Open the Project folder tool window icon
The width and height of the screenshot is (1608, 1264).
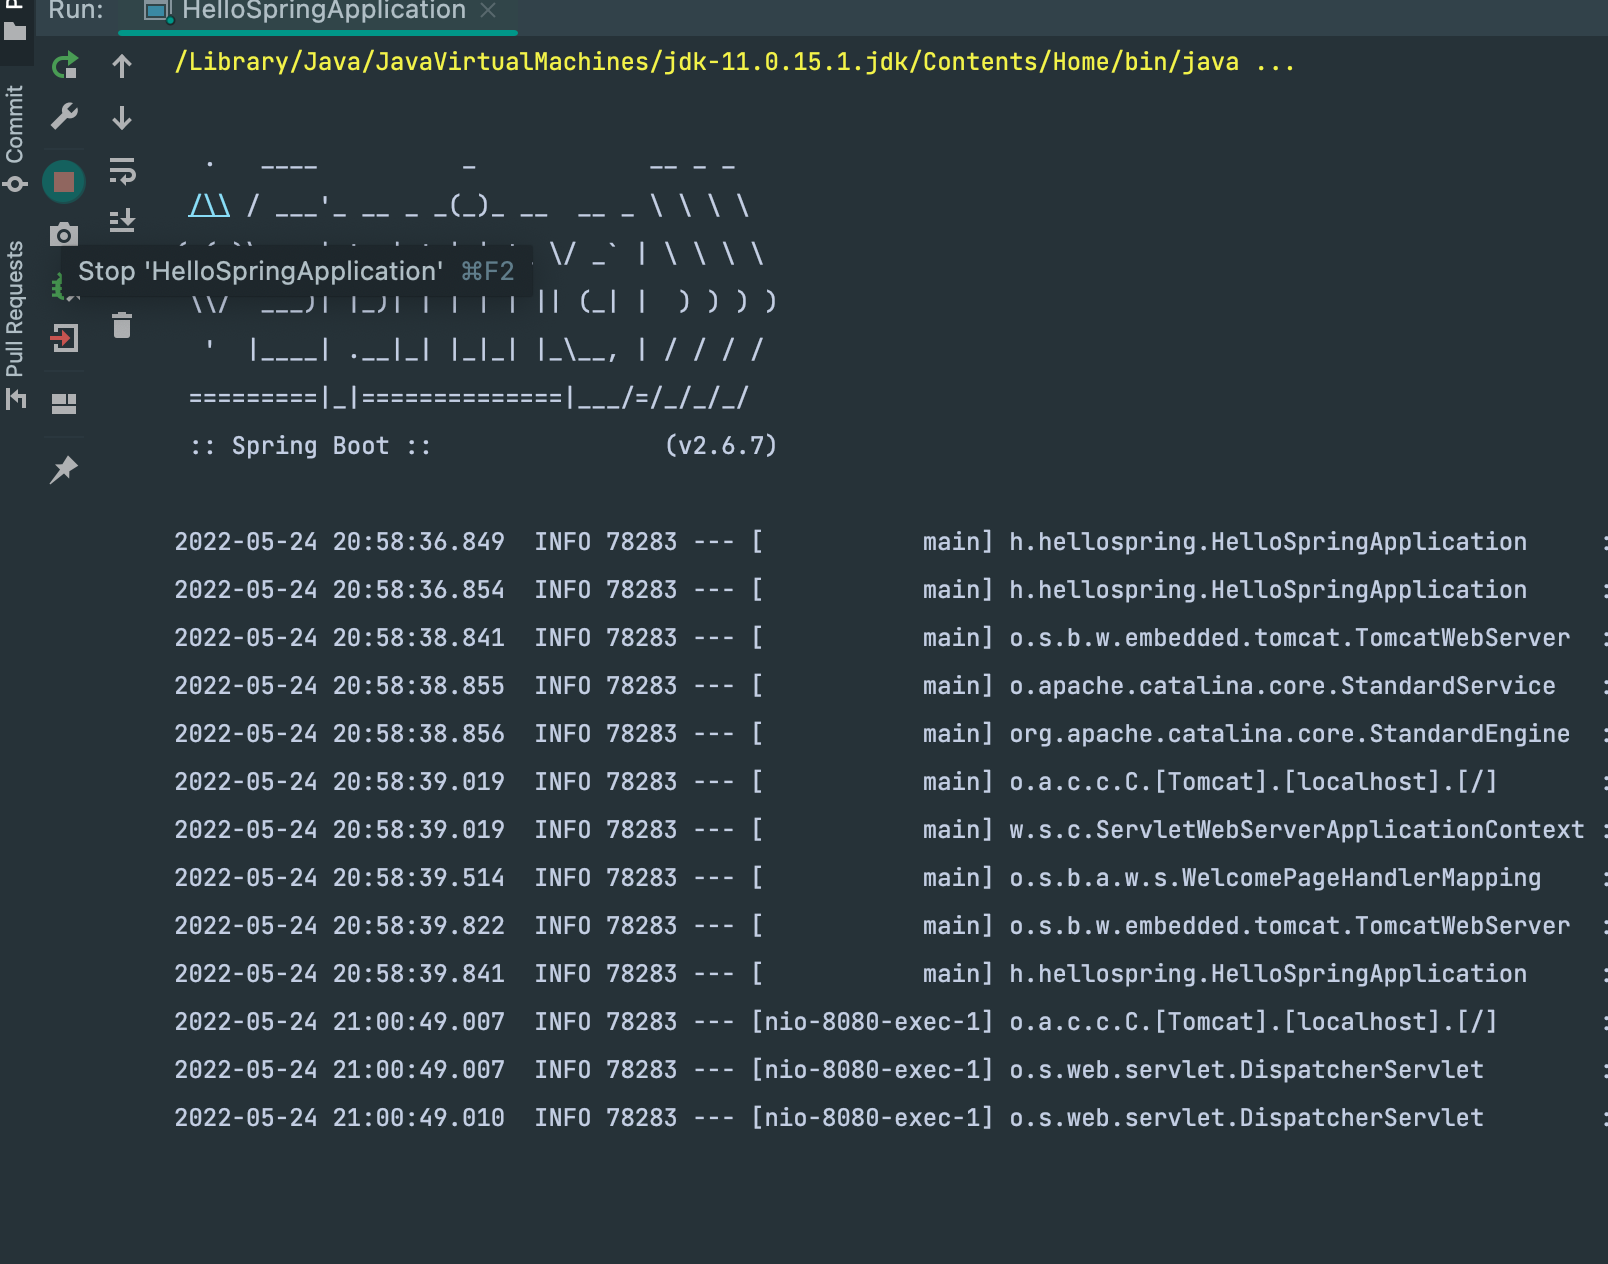point(15,30)
